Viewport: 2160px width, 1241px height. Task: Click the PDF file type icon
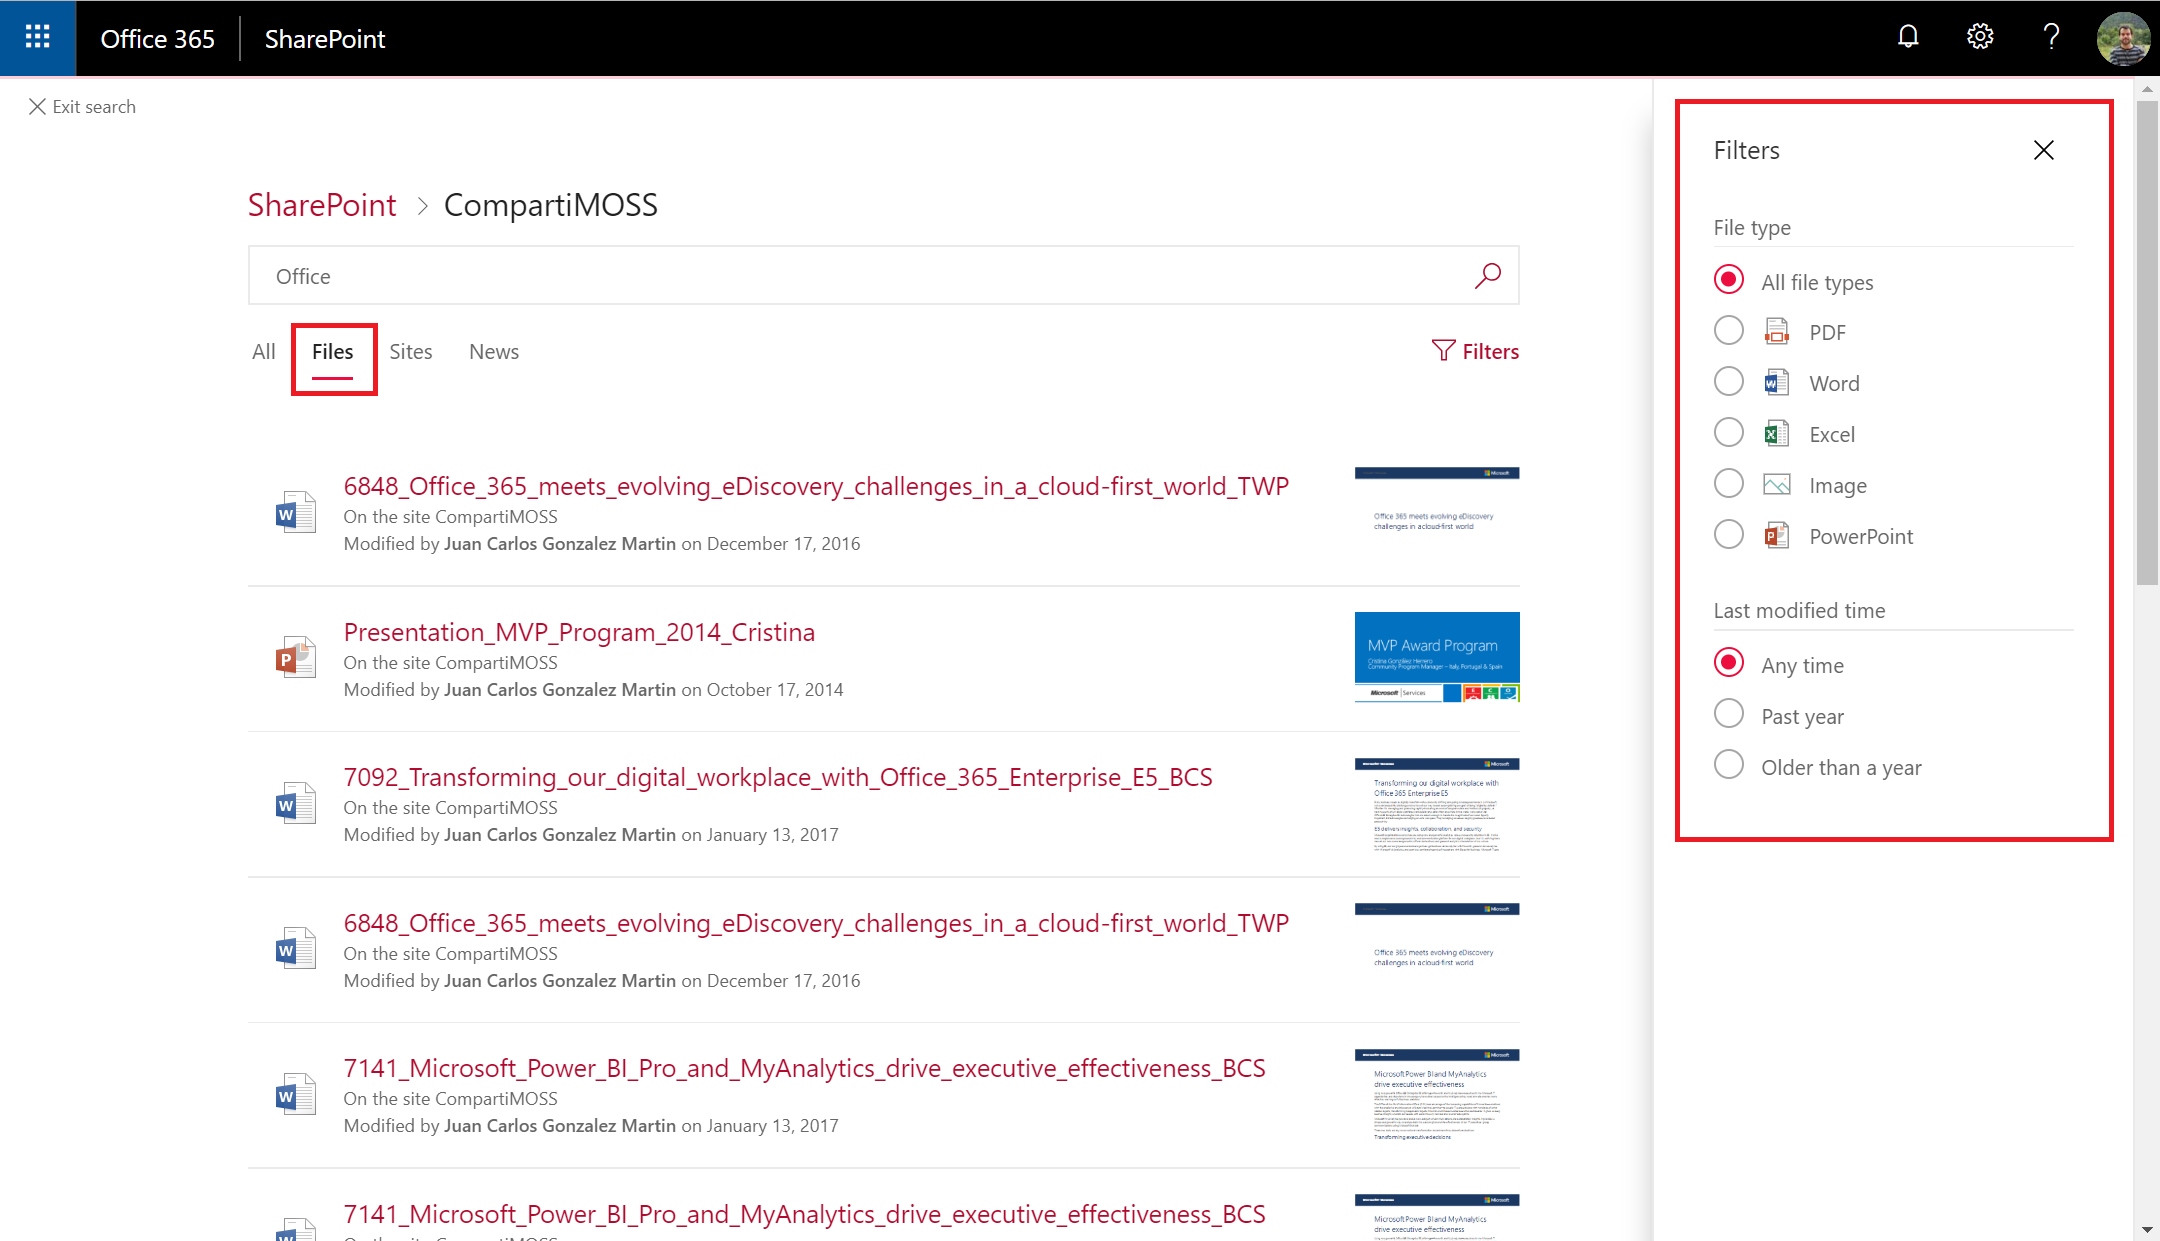(x=1777, y=331)
